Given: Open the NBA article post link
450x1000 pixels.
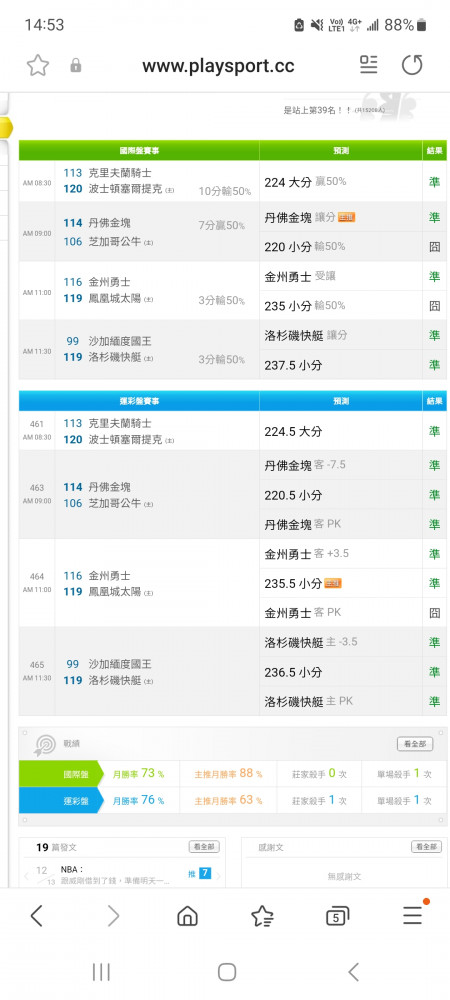Looking at the screenshot, I should pyautogui.click(x=115, y=874).
